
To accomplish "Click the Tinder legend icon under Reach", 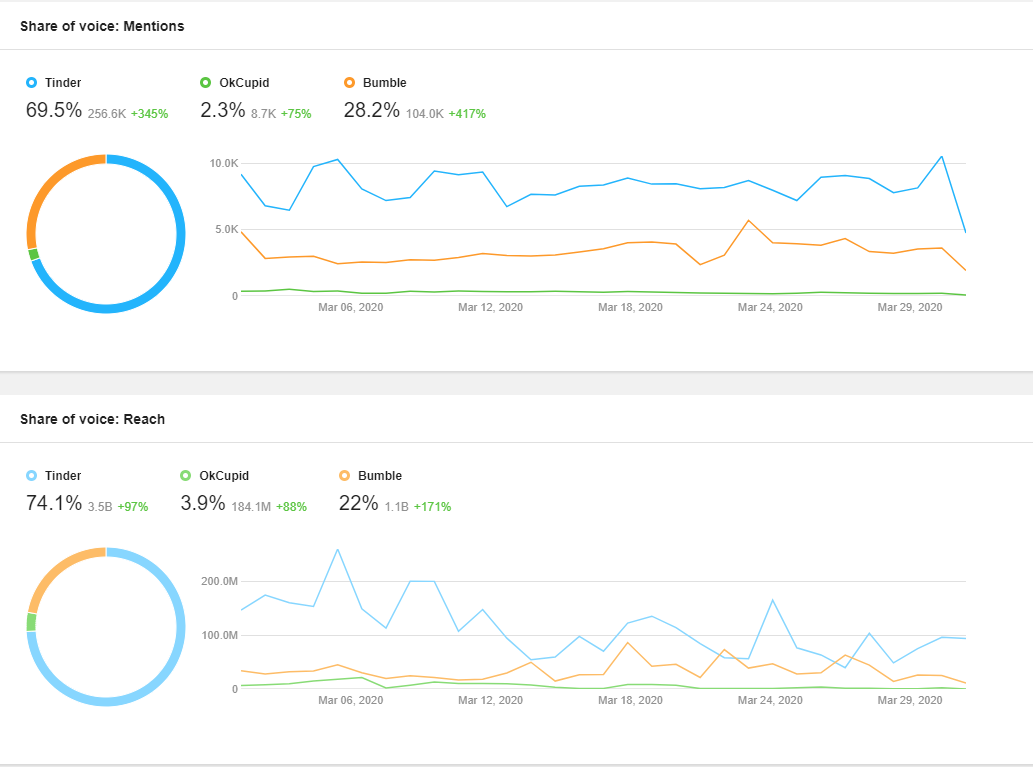I will point(29,476).
